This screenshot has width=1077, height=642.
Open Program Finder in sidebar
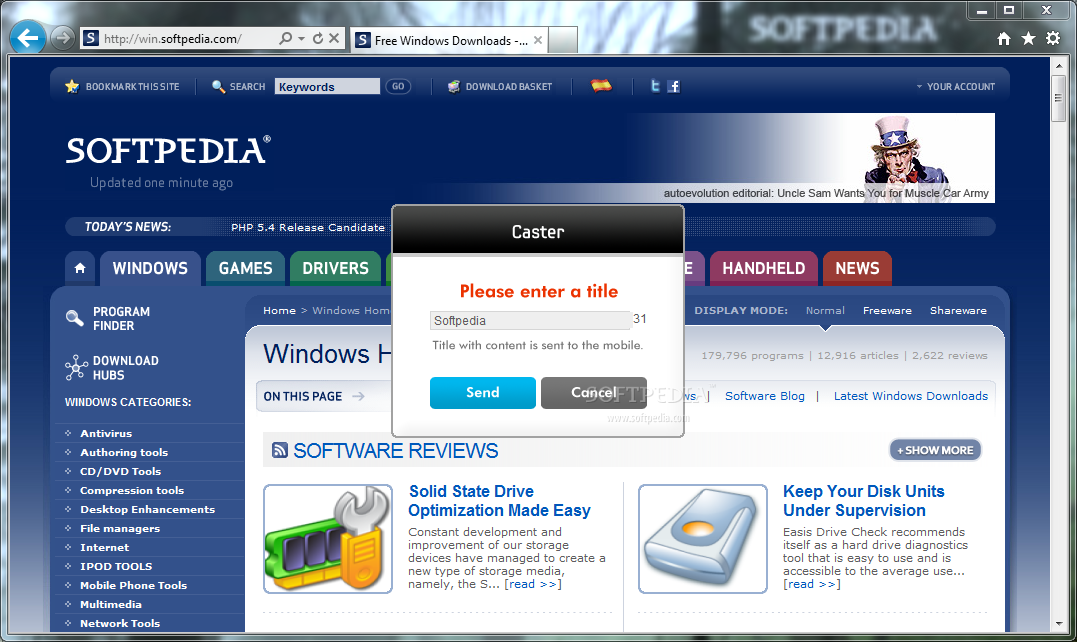(109, 319)
